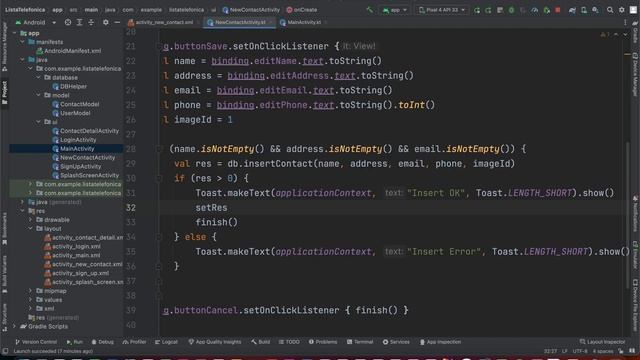Open the Pixel 4 API 33 device dropdown

(x=442, y=10)
